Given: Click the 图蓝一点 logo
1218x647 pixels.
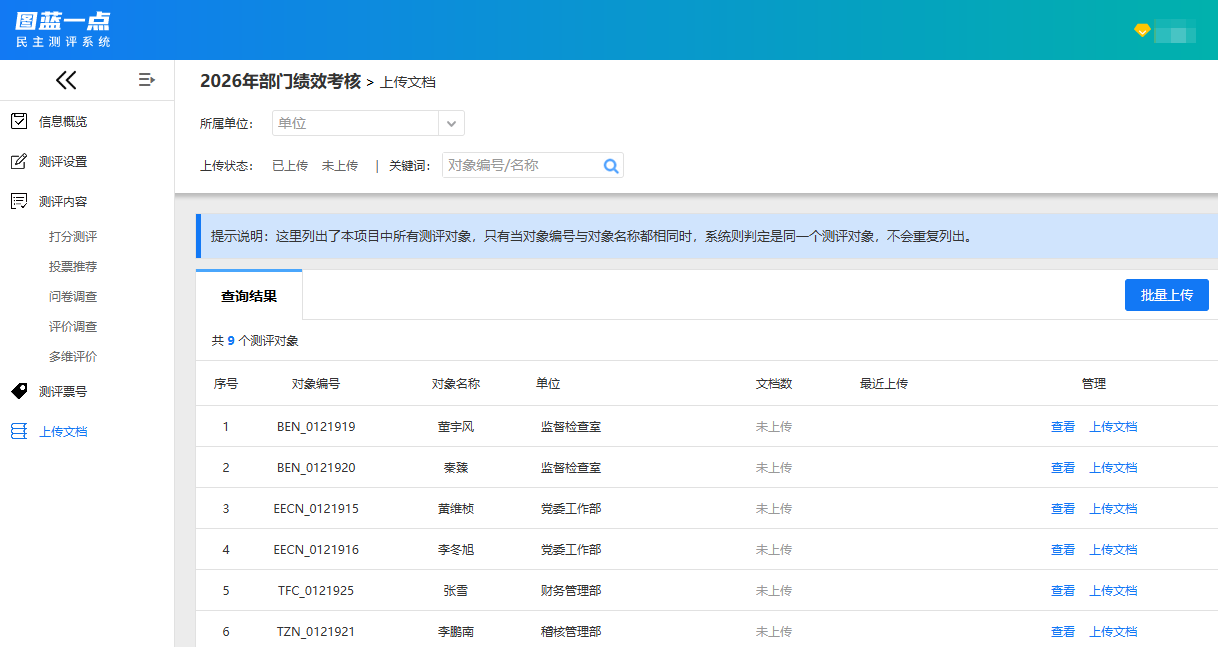Looking at the screenshot, I should [x=63, y=29].
